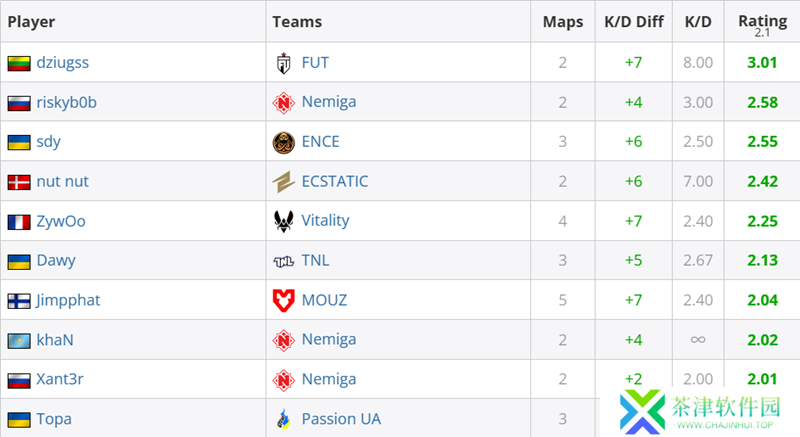Open khaN player profile link

55,340
